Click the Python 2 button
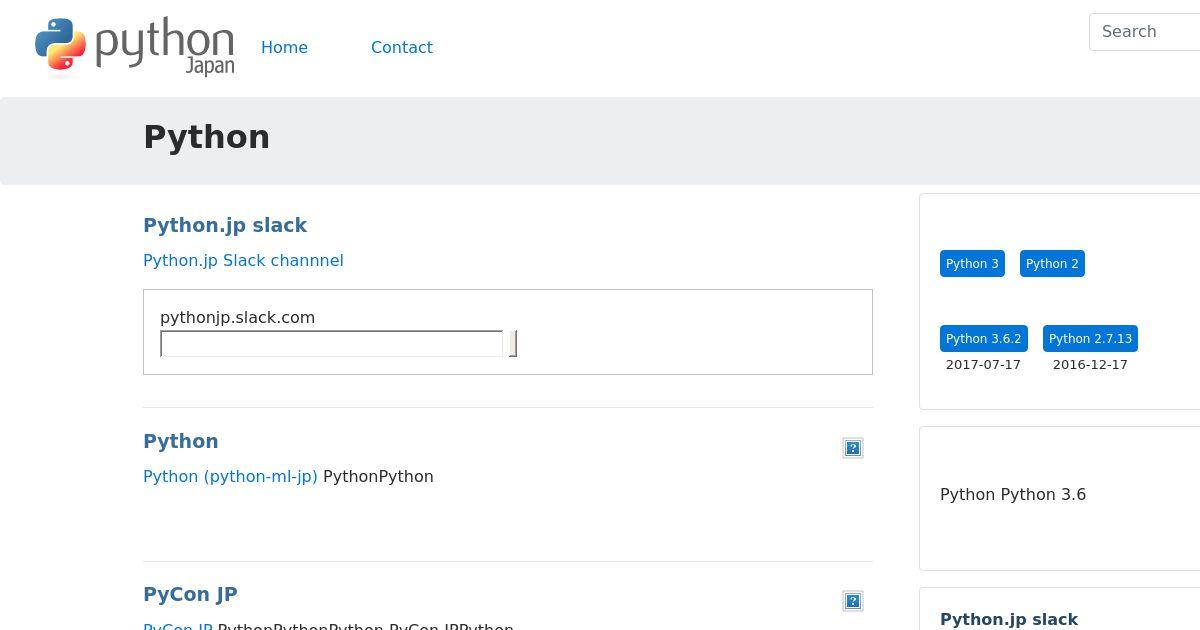 [1052, 264]
